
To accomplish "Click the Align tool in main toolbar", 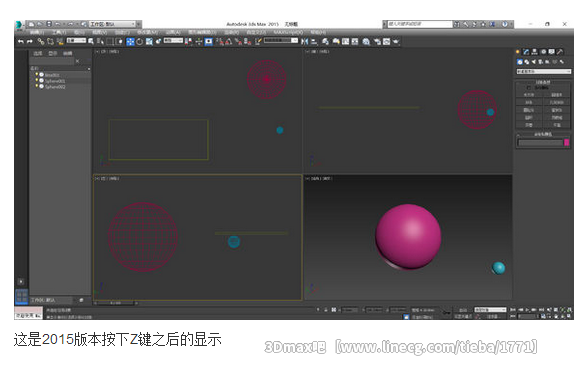I will [x=314, y=42].
